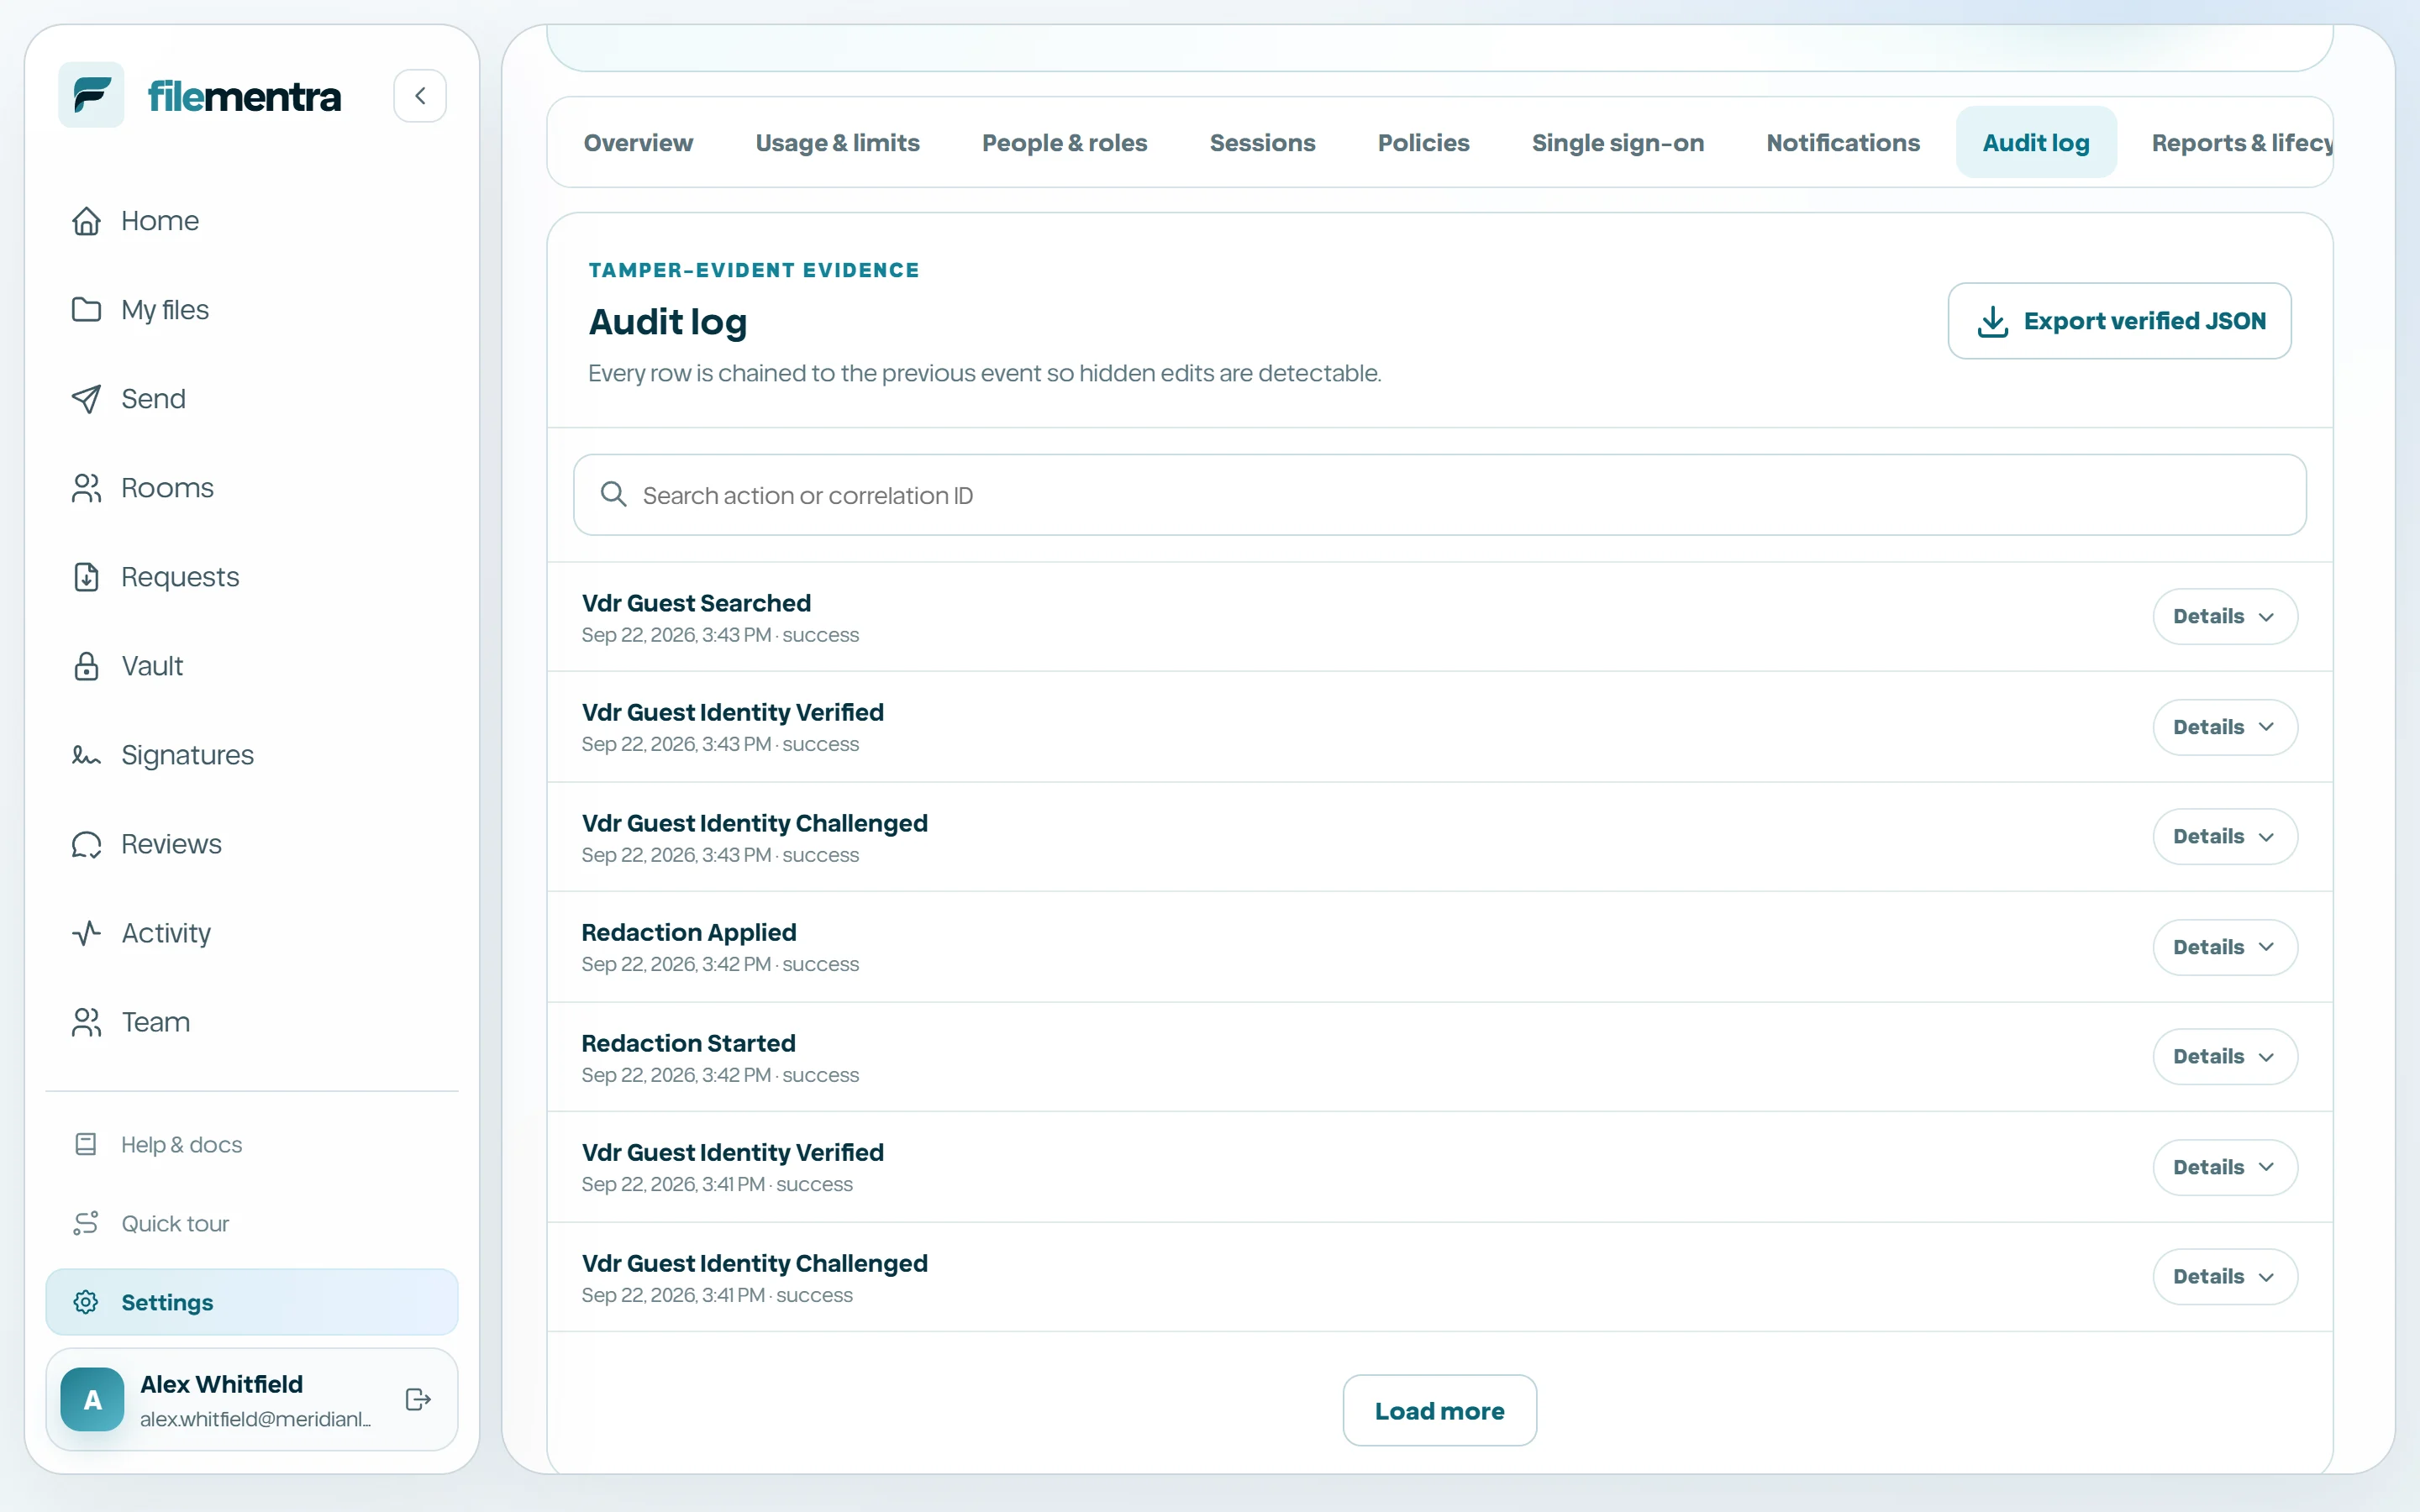
Task: Click the Redaction Applied event title
Action: click(689, 932)
